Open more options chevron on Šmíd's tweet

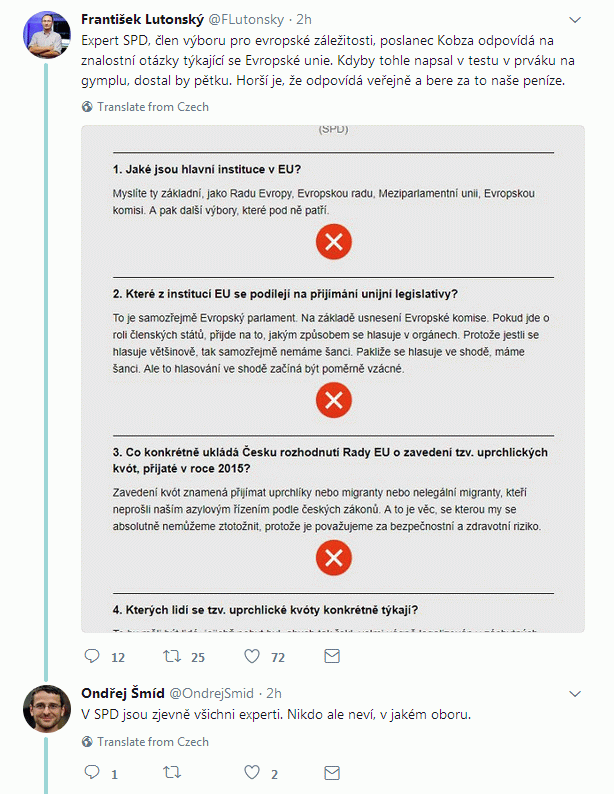tap(575, 694)
